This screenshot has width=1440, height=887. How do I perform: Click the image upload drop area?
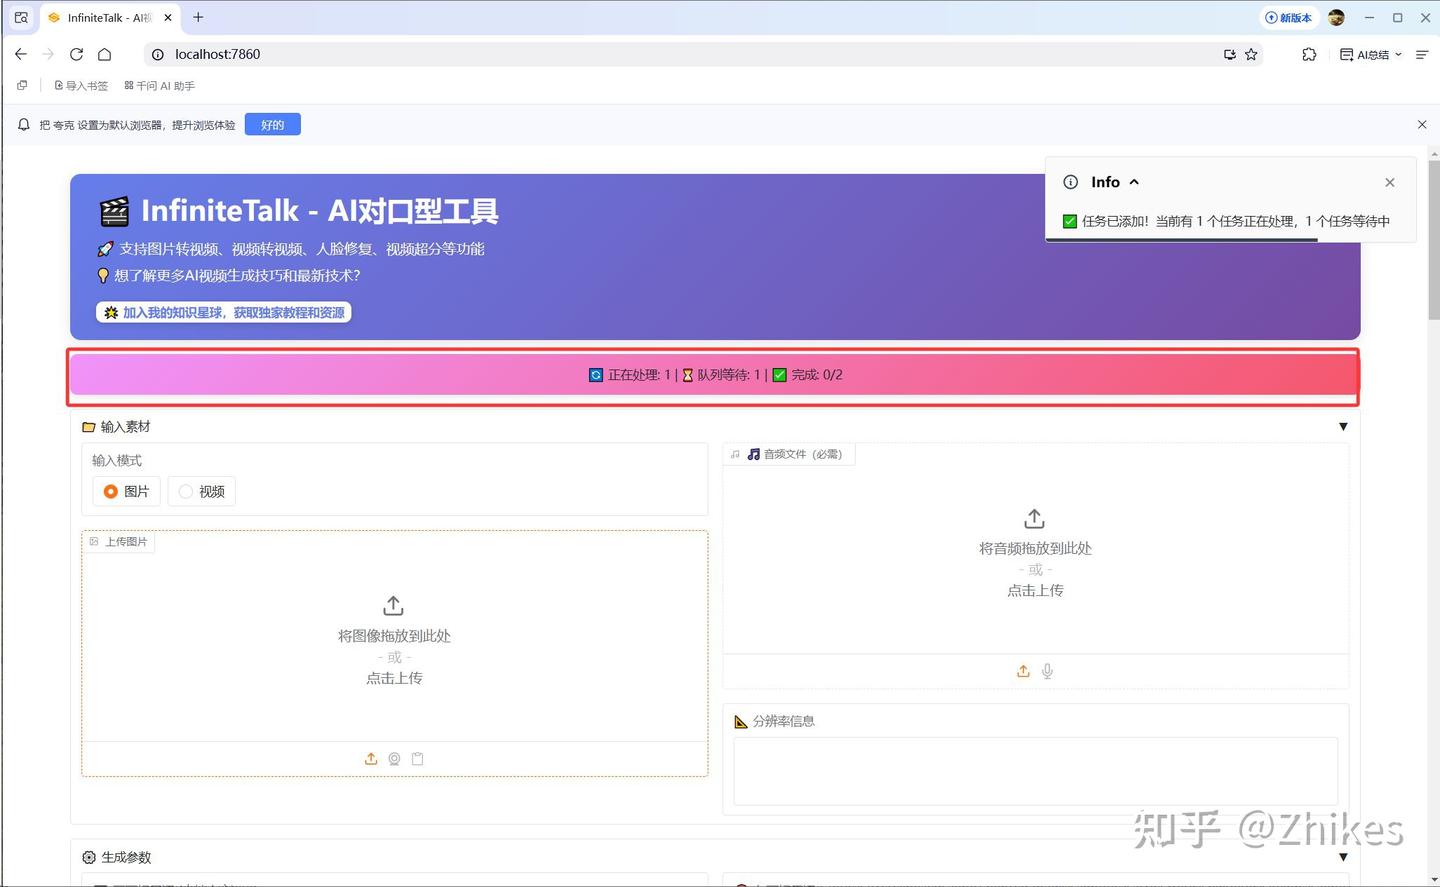tap(395, 640)
